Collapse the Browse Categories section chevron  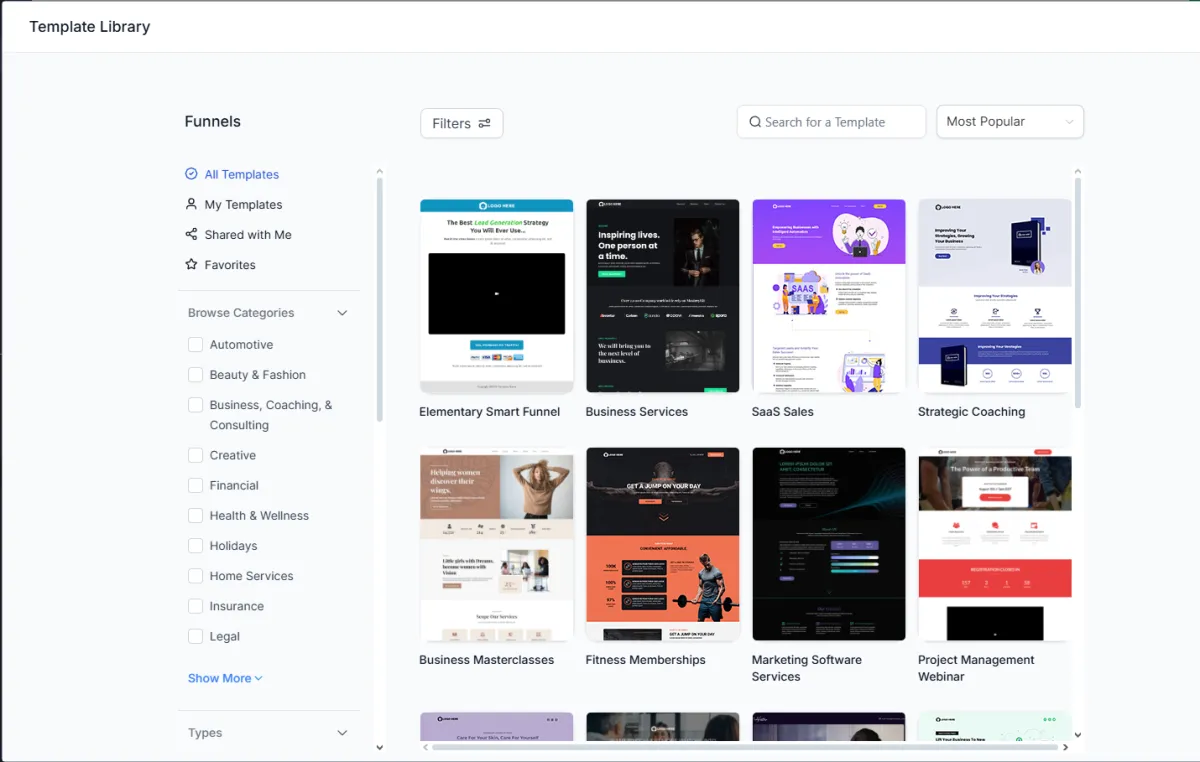click(x=342, y=313)
